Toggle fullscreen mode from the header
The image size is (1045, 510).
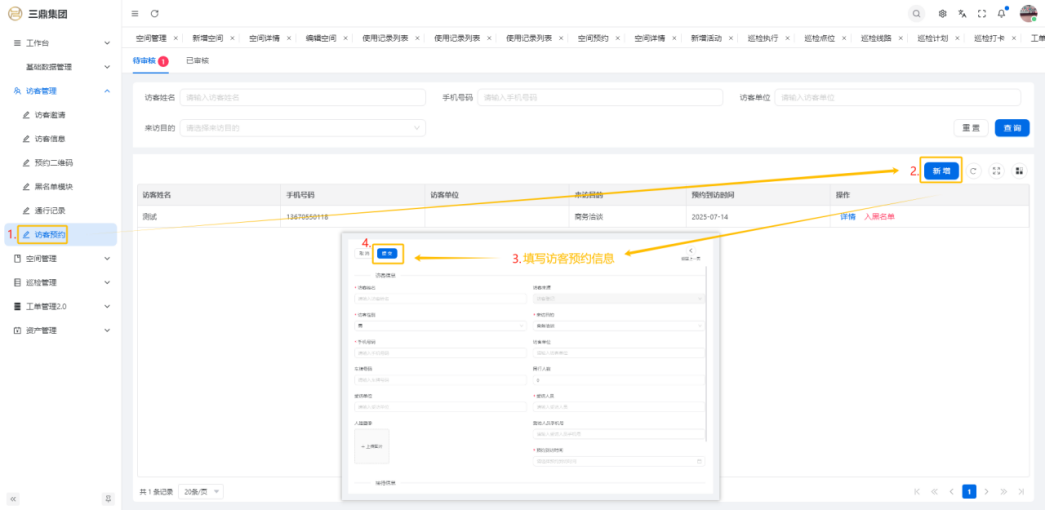981,13
